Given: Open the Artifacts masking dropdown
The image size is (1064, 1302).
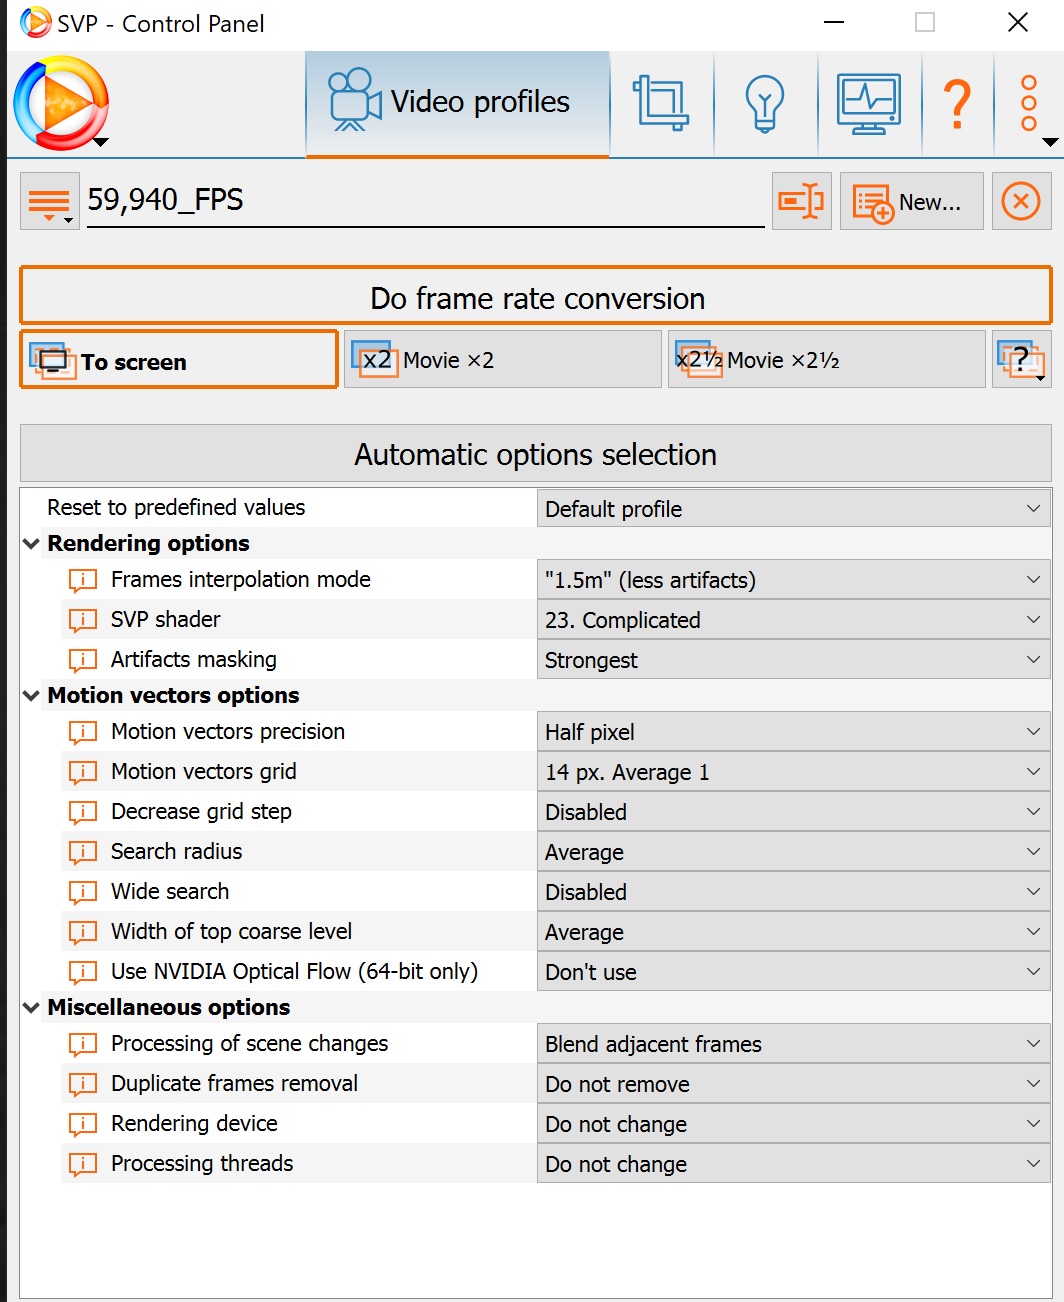Looking at the screenshot, I should point(793,660).
